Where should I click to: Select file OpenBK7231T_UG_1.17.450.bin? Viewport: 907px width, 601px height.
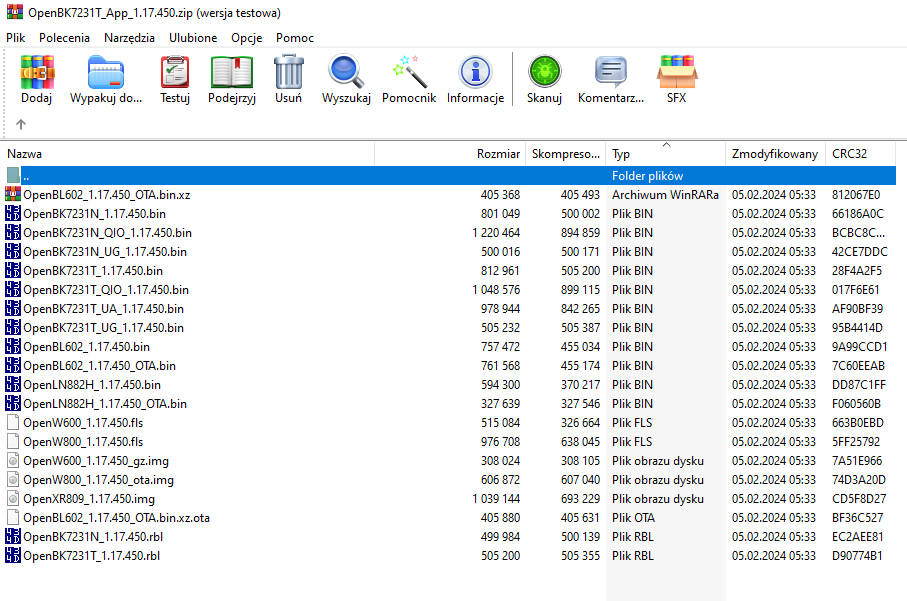tap(104, 328)
